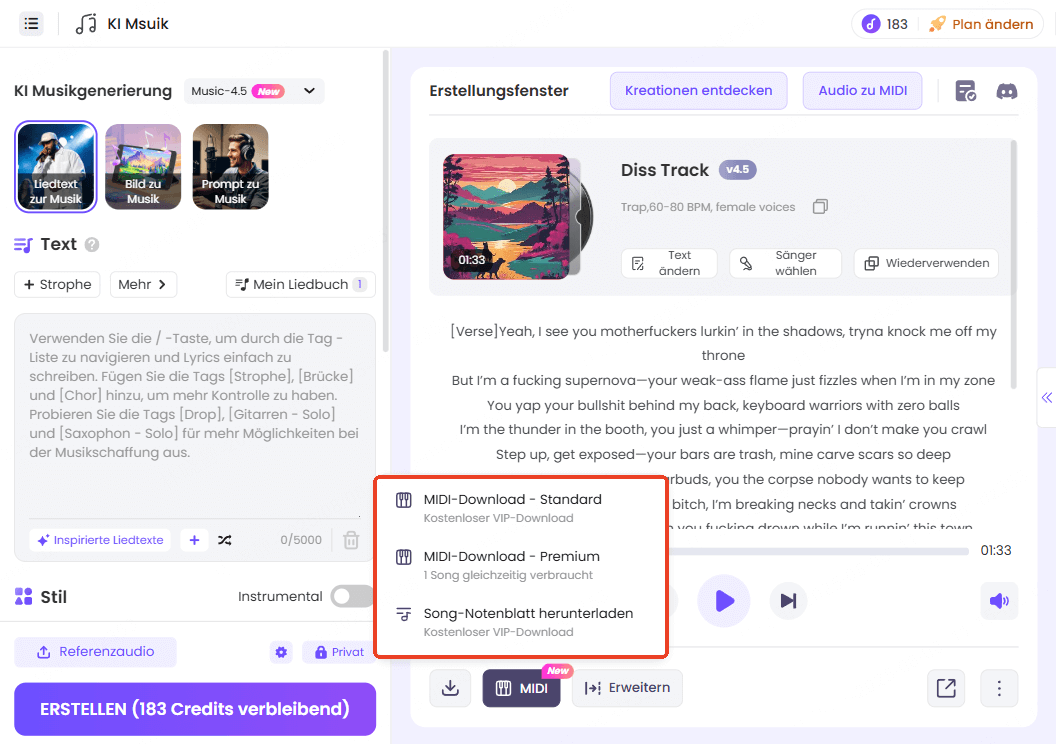Open the Discord icon in the top toolbar
Screen dimensions: 1056x744
[1007, 91]
